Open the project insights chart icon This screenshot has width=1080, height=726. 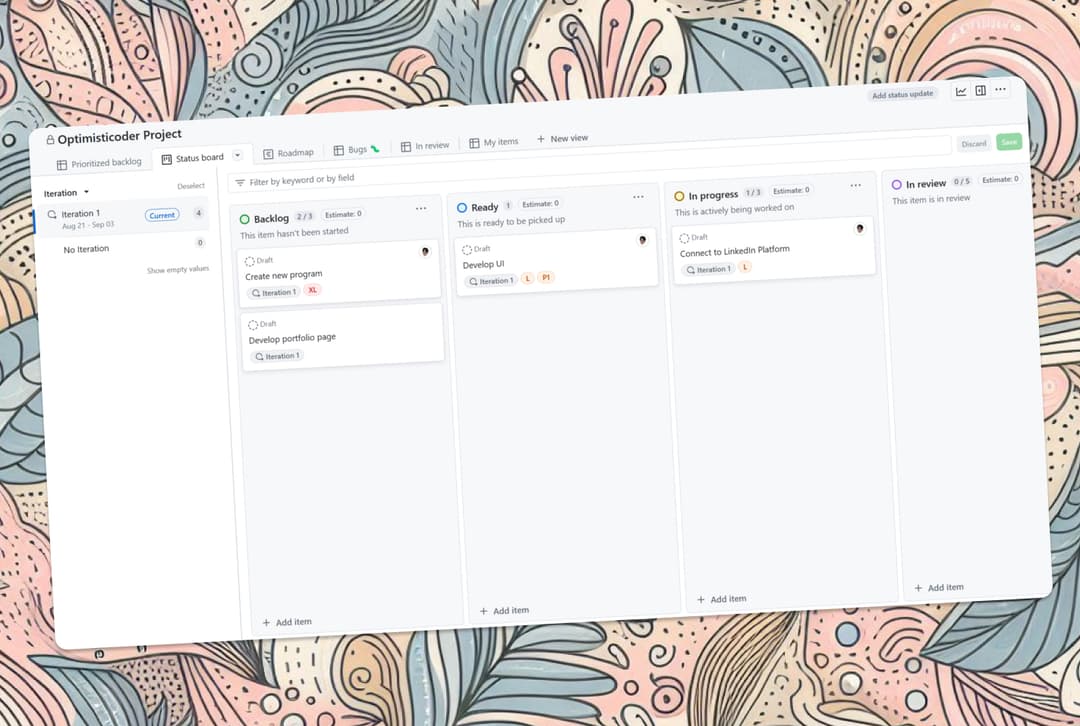click(x=960, y=90)
